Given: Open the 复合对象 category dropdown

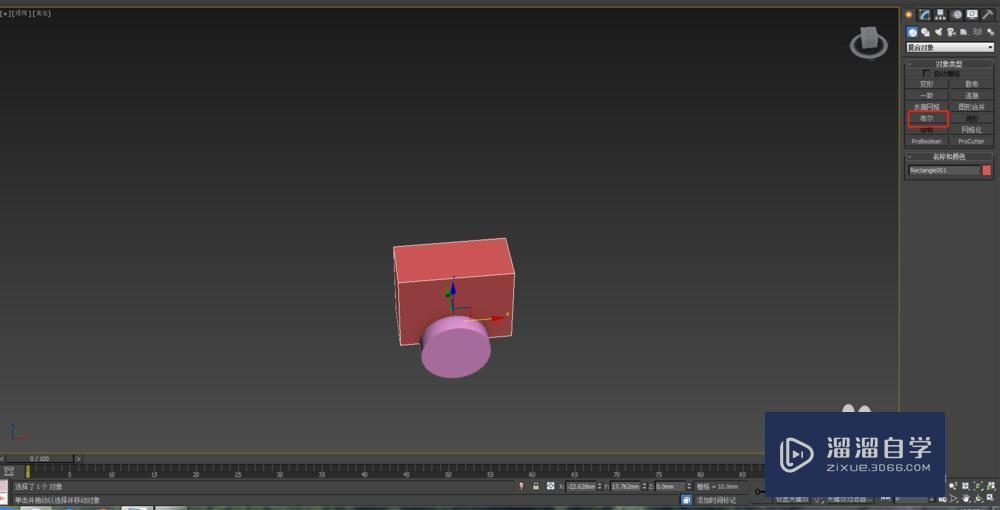Looking at the screenshot, I should pyautogui.click(x=950, y=47).
